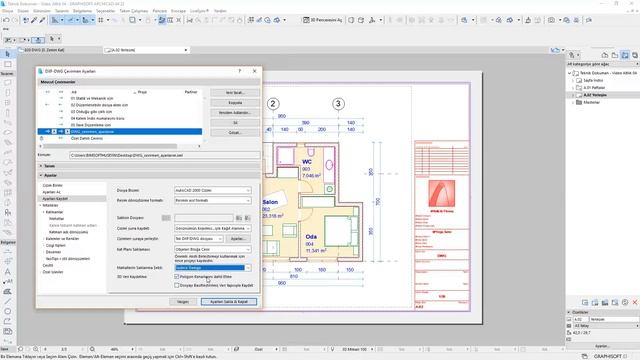Click the Redo icon in the toolbar
This screenshot has width=640, height=360.
15,20
